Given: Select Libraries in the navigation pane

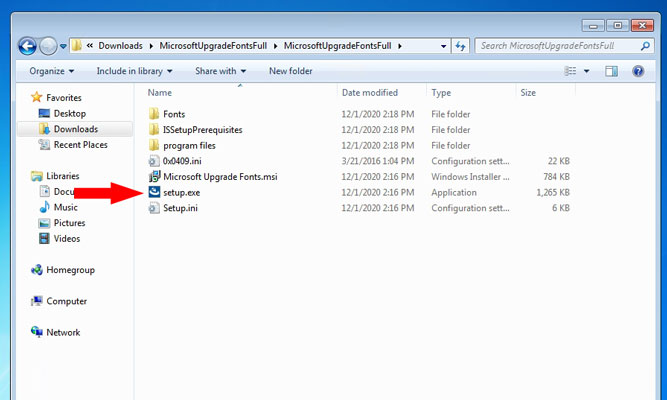Looking at the screenshot, I should pos(63,176).
